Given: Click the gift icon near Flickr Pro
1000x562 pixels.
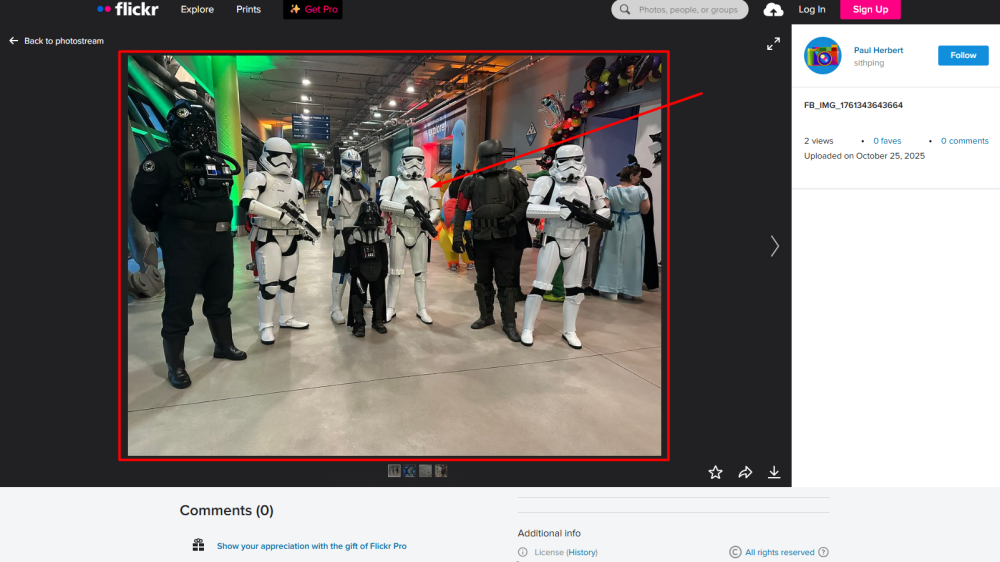Looking at the screenshot, I should [198, 545].
